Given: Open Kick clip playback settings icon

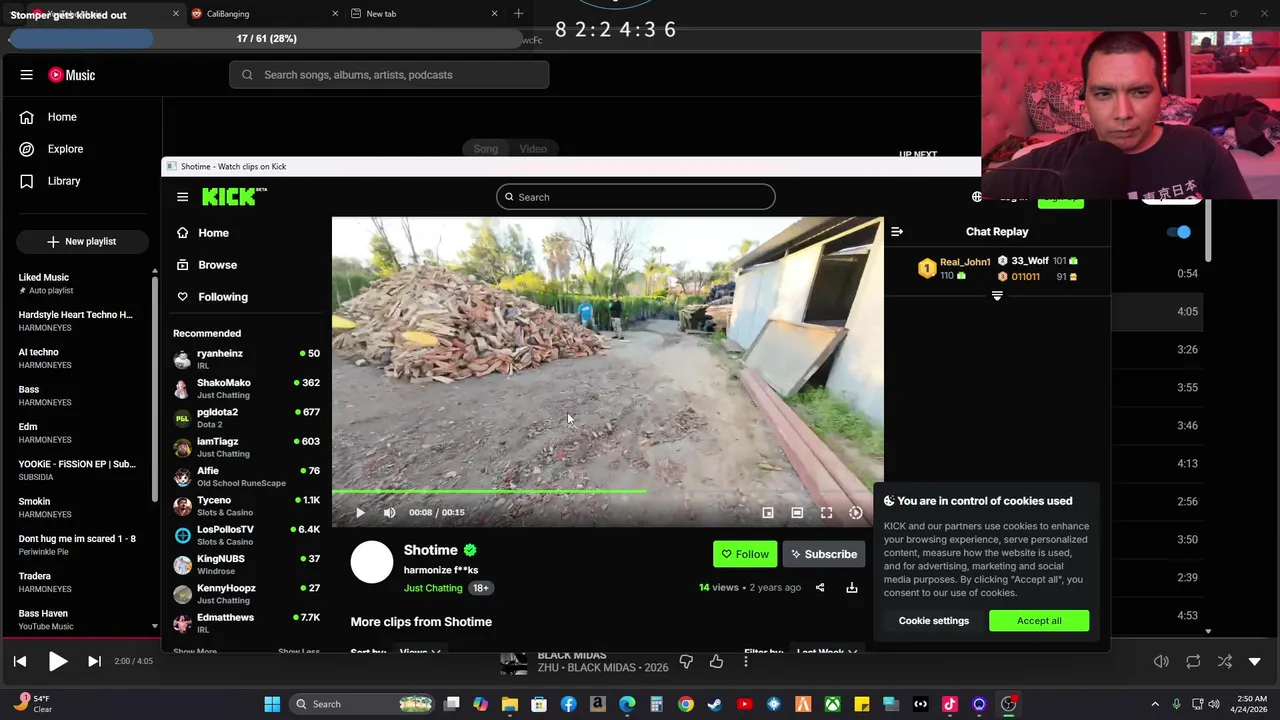Looking at the screenshot, I should coord(856,512).
